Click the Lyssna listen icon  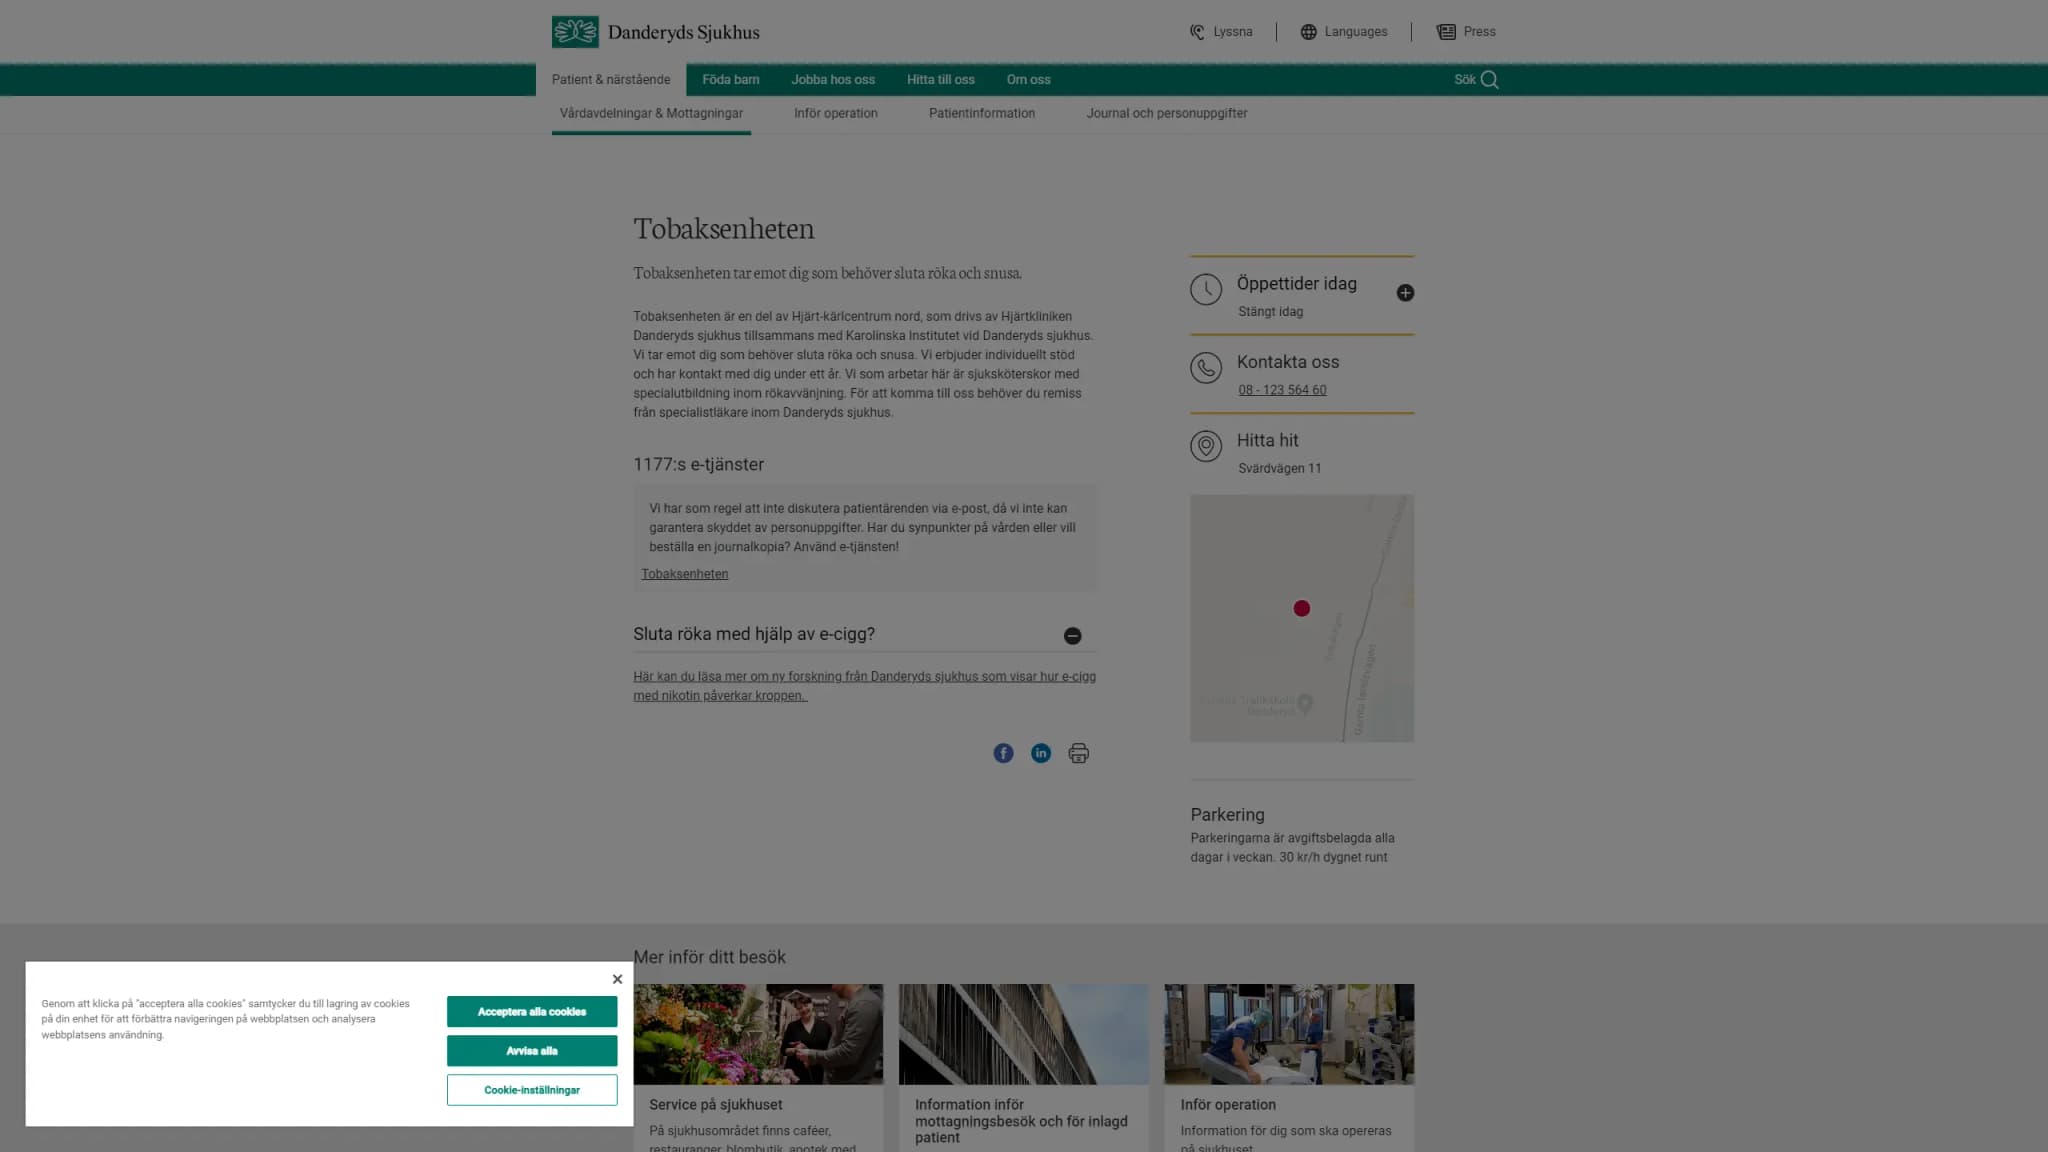pyautogui.click(x=1196, y=32)
